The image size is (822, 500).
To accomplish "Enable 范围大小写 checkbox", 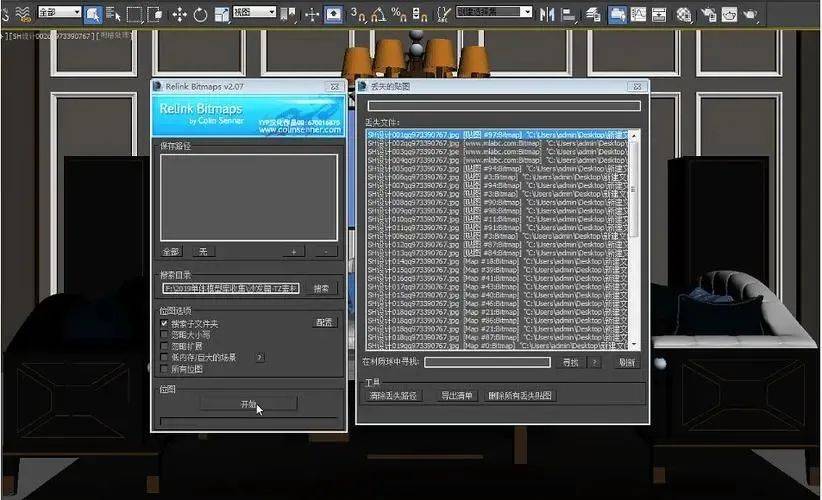I will 164,334.
